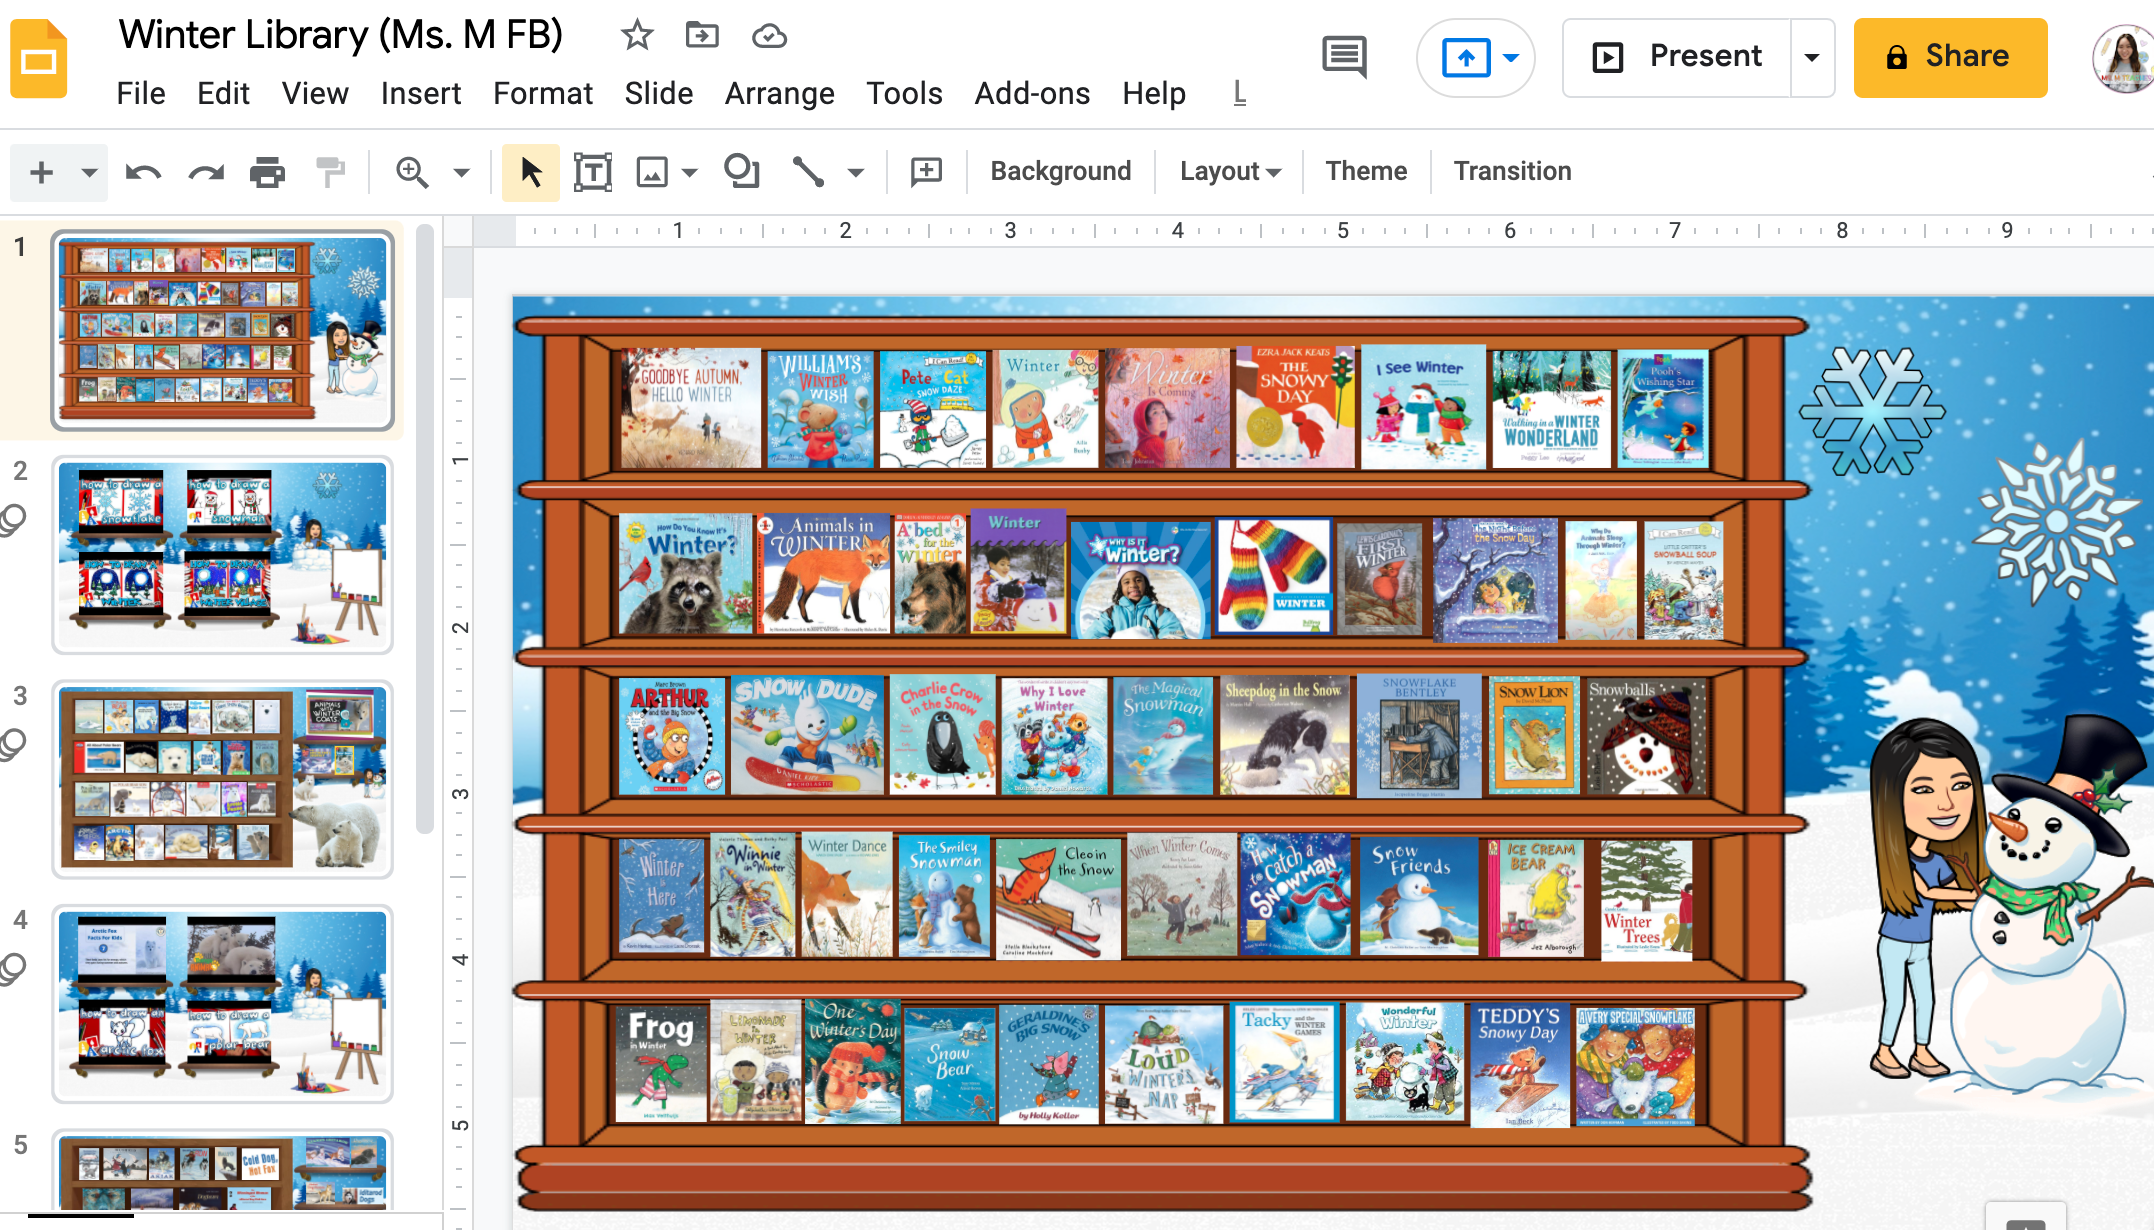Click the Background button
The width and height of the screenshot is (2154, 1230).
[x=1061, y=171]
